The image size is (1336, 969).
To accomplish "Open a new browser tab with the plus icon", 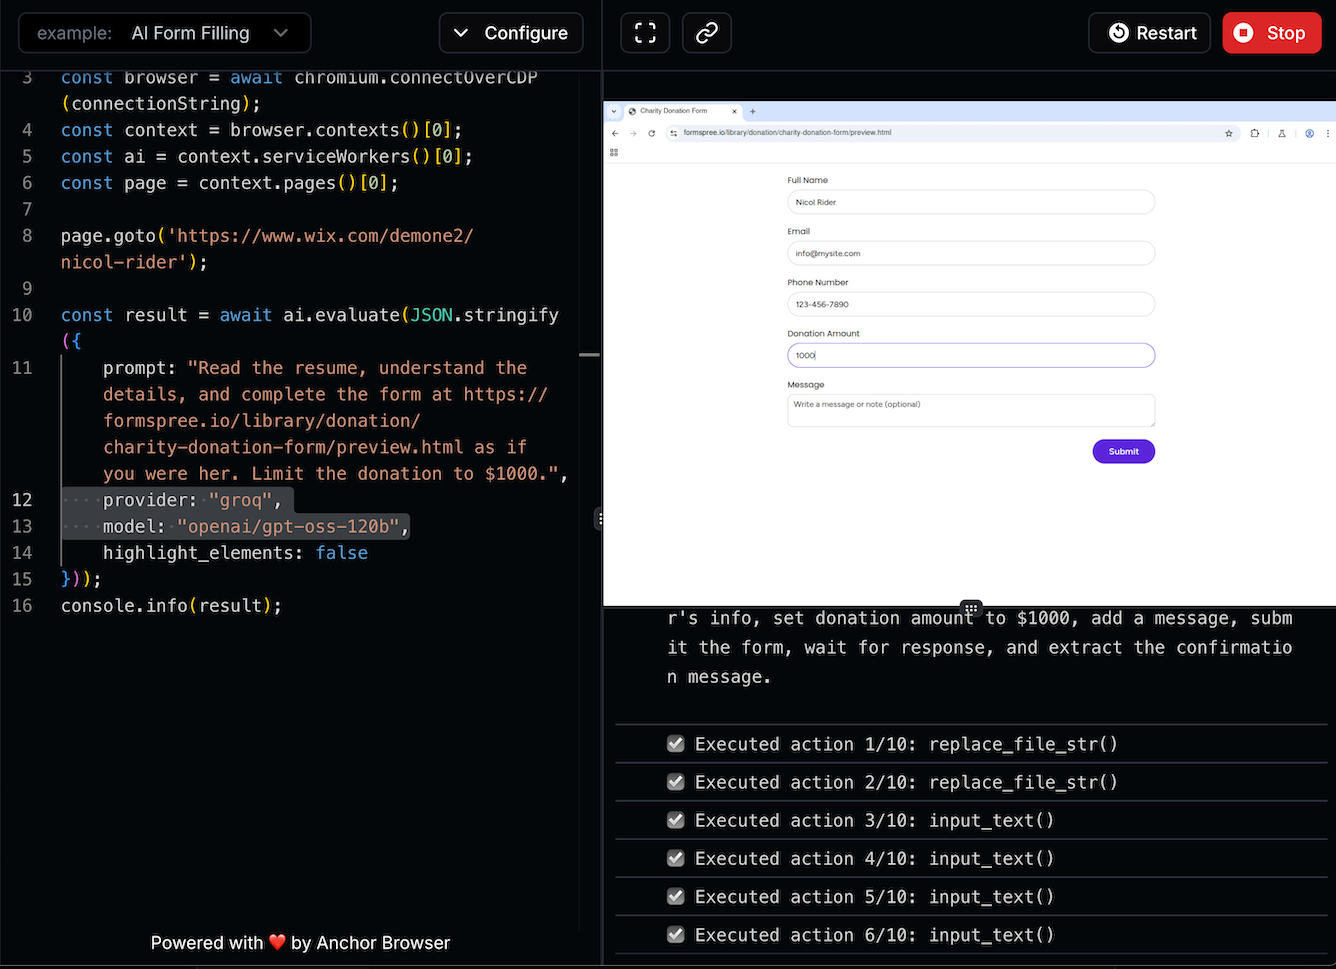I will (752, 111).
